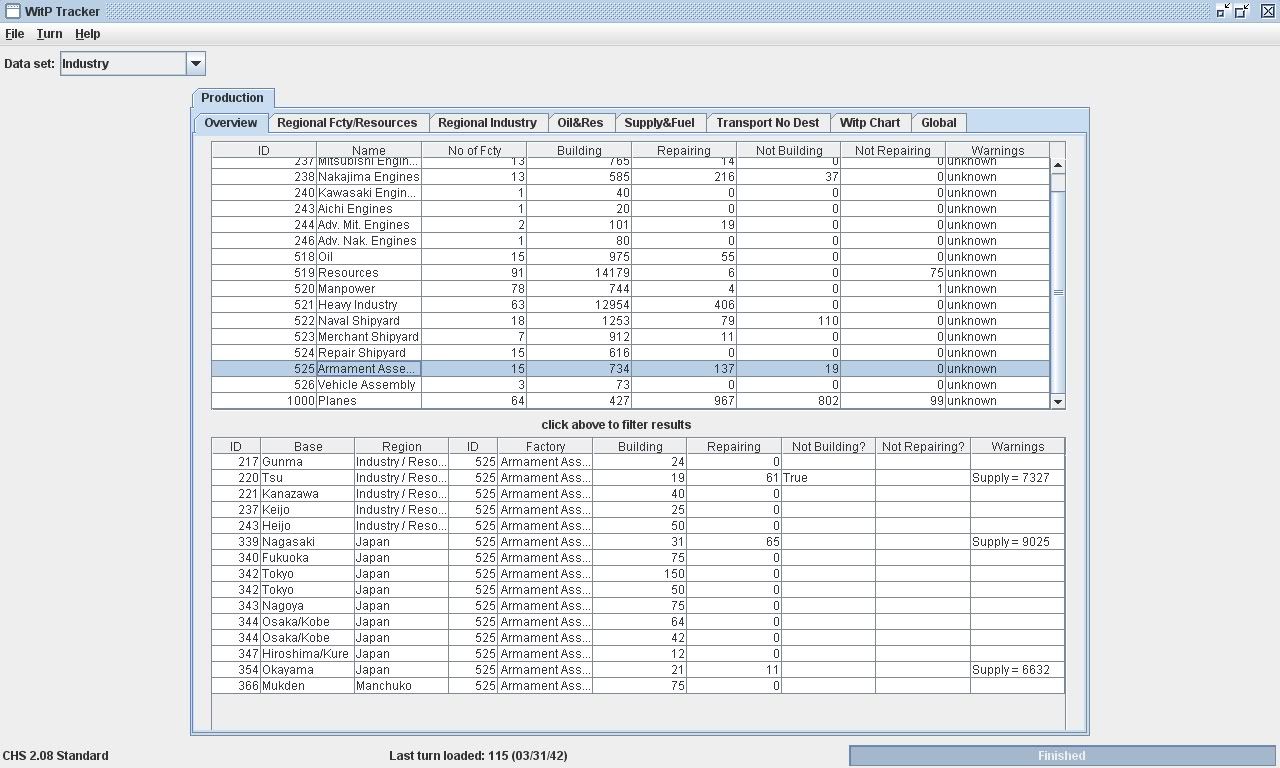
Task: Sort top table by Not Repairing column
Action: (892, 151)
